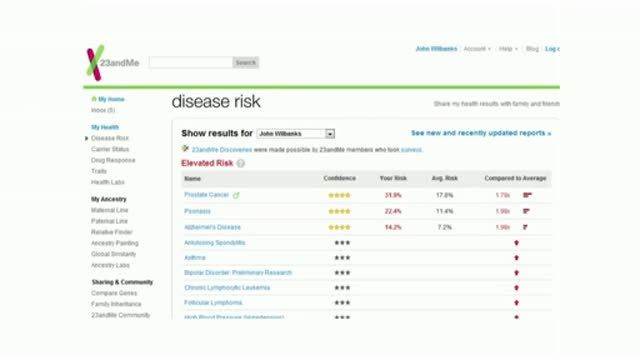The image size is (640, 360).
Task: Open Paternal Line under My Ancestry
Action: pyautogui.click(x=109, y=221)
